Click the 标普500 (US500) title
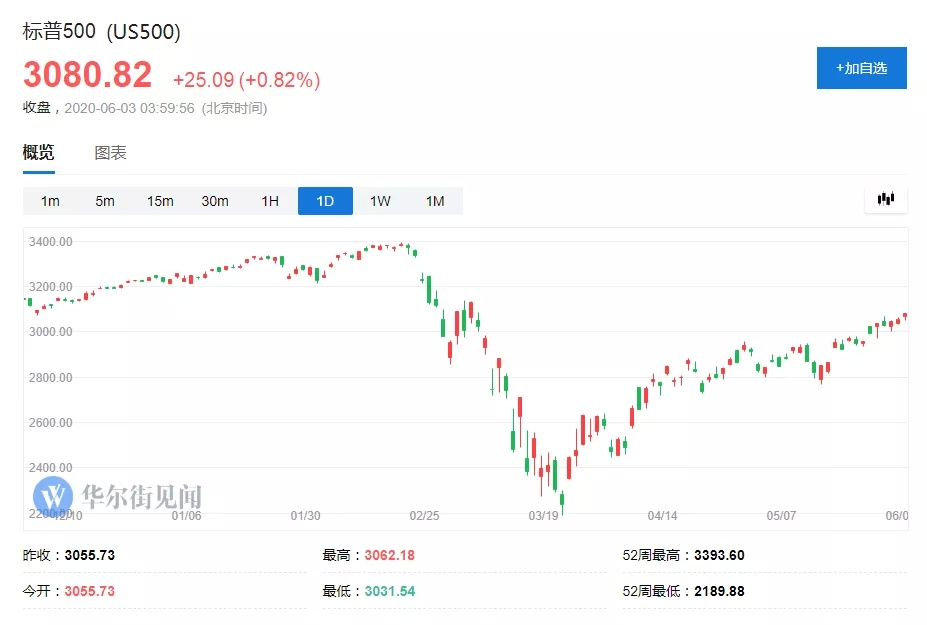The height and width of the screenshot is (625, 927). pyautogui.click(x=102, y=31)
